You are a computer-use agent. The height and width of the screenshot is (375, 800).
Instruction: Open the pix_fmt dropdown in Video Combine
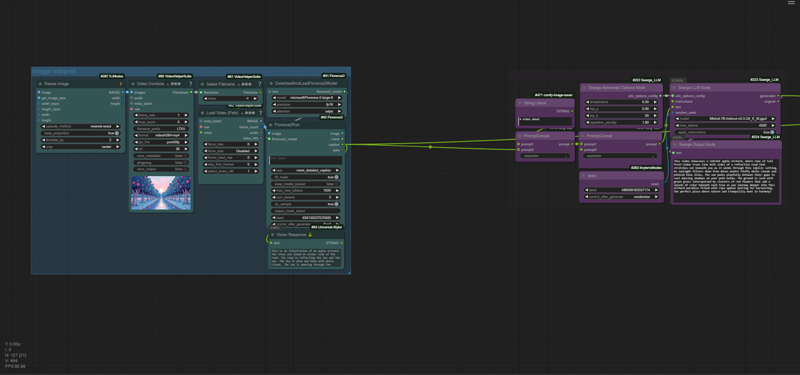(x=161, y=142)
